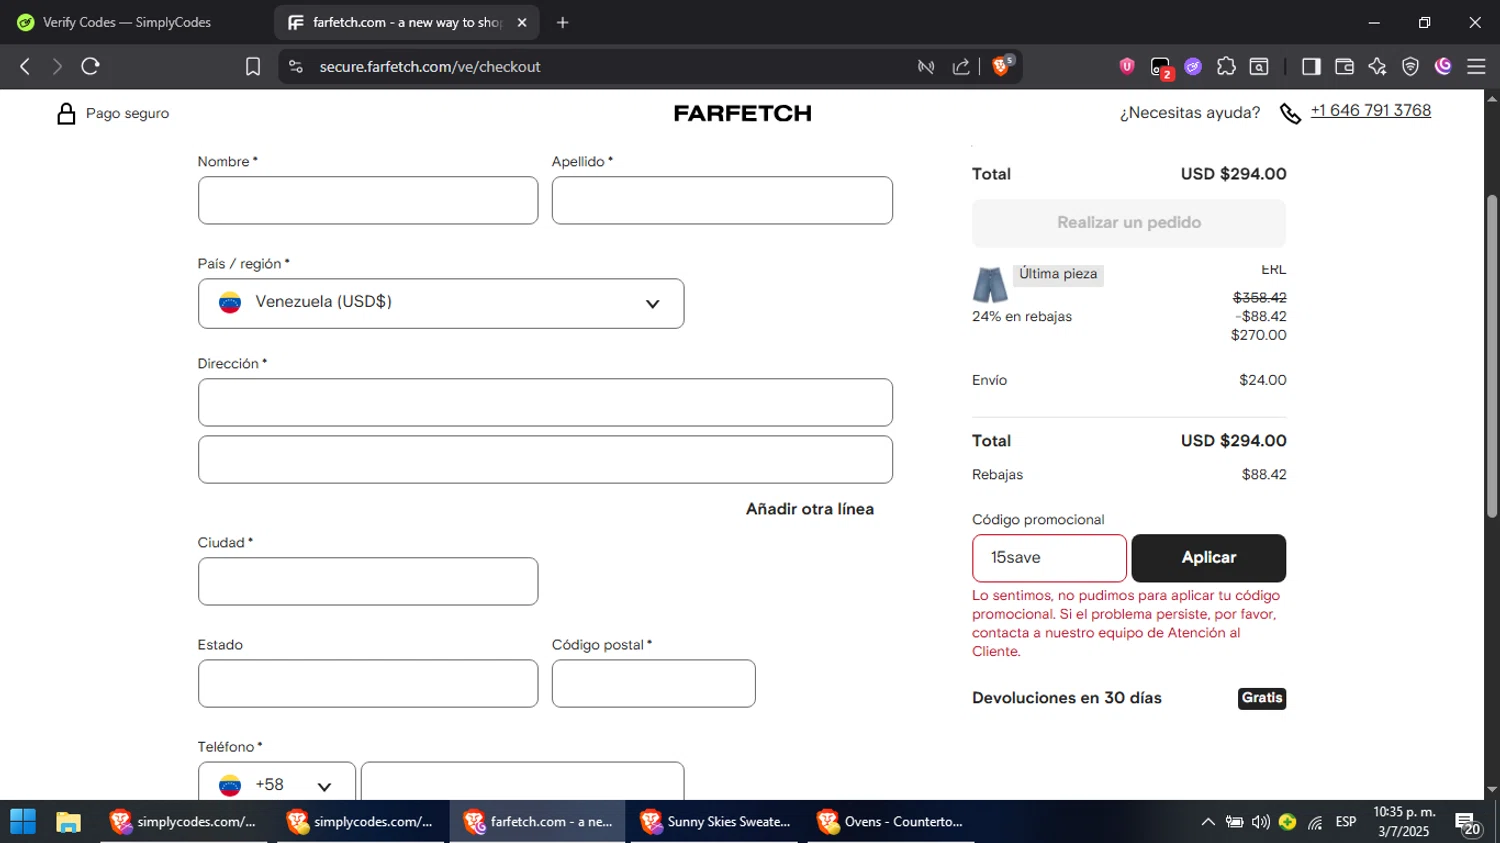
Task: Focus the Nombre input field
Action: [368, 200]
